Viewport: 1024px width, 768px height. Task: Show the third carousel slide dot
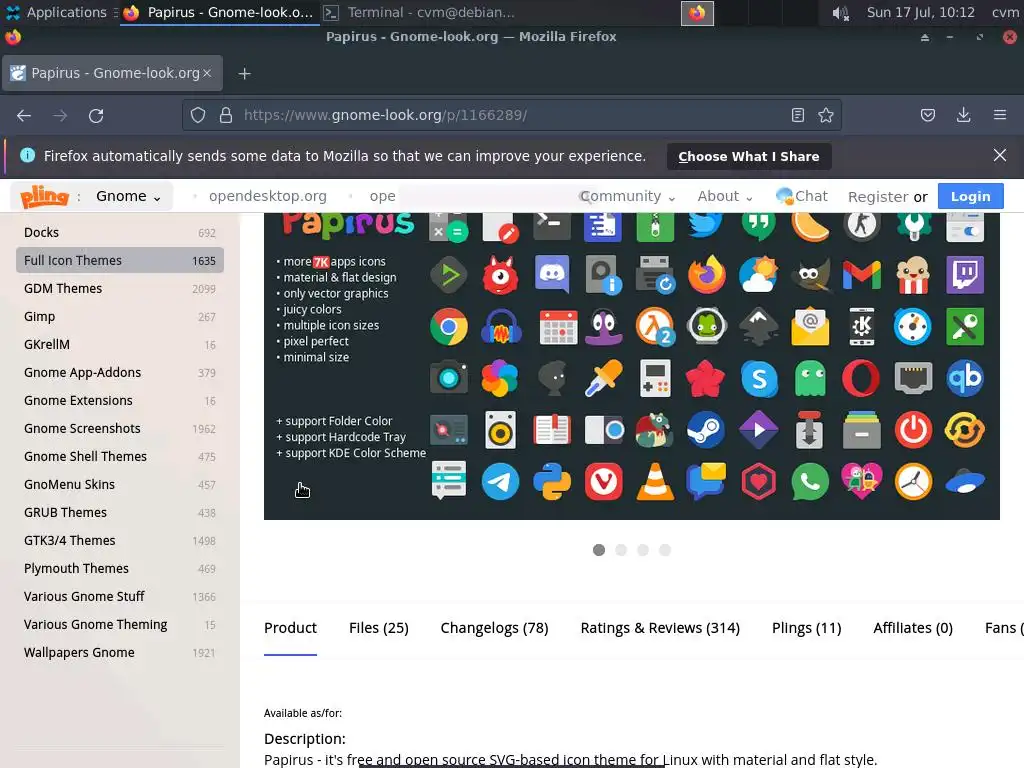click(x=643, y=550)
